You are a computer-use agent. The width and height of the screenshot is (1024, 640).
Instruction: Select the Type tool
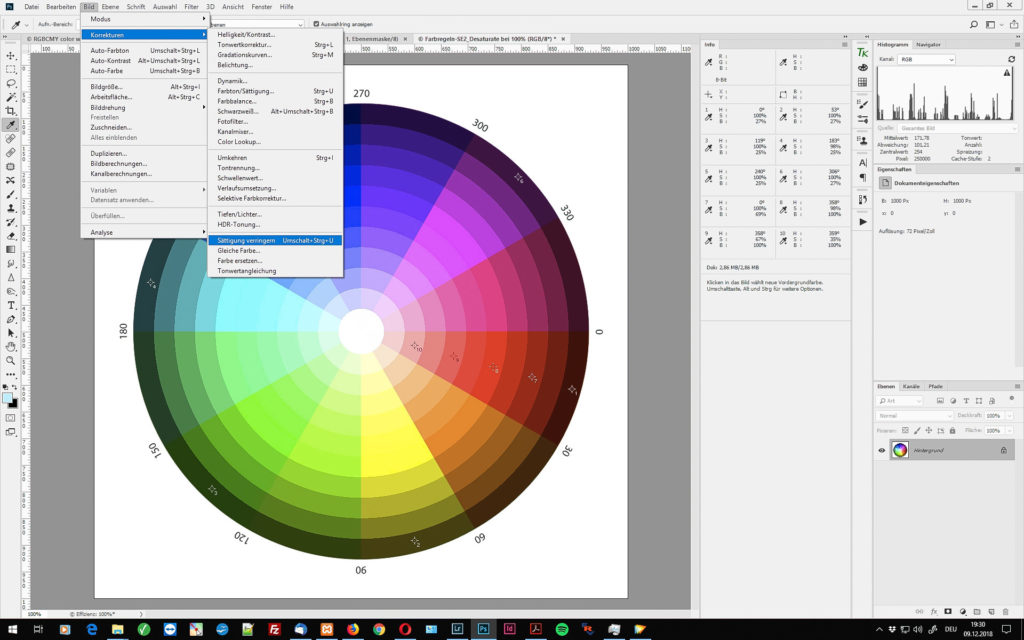click(x=11, y=305)
